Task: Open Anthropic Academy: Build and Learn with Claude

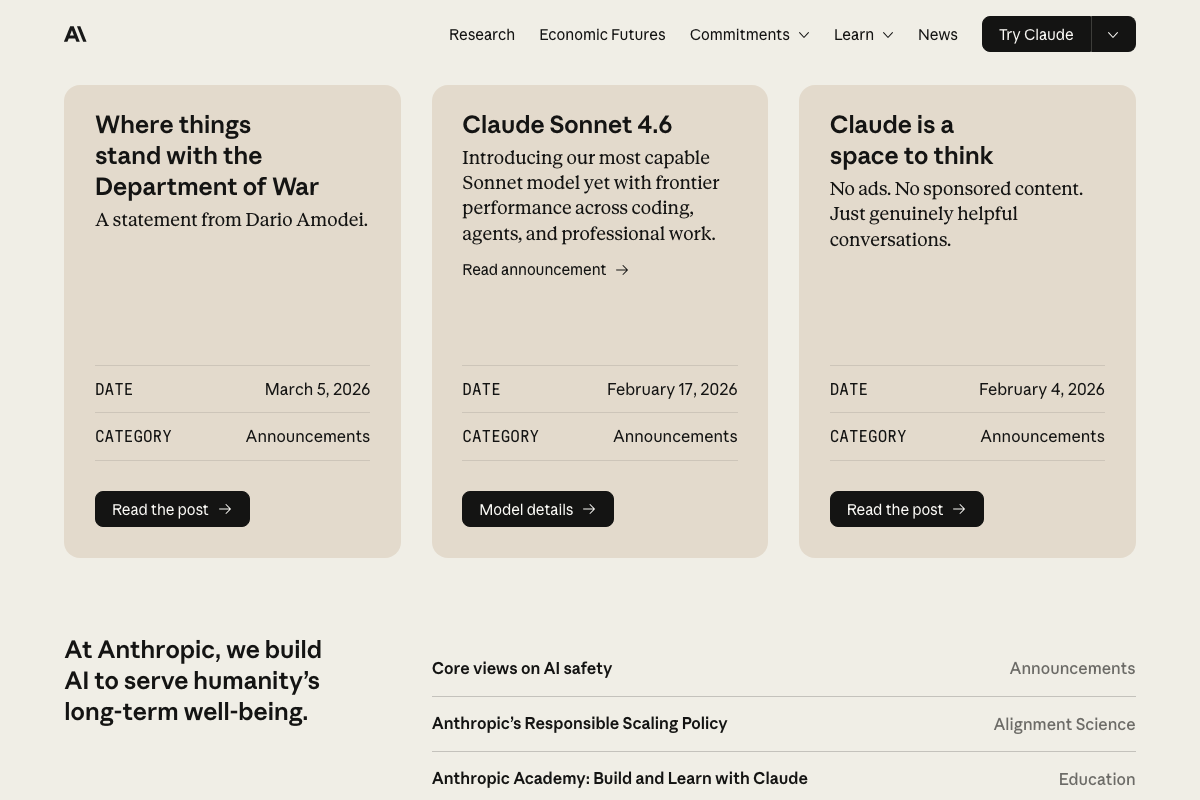Action: click(x=620, y=778)
